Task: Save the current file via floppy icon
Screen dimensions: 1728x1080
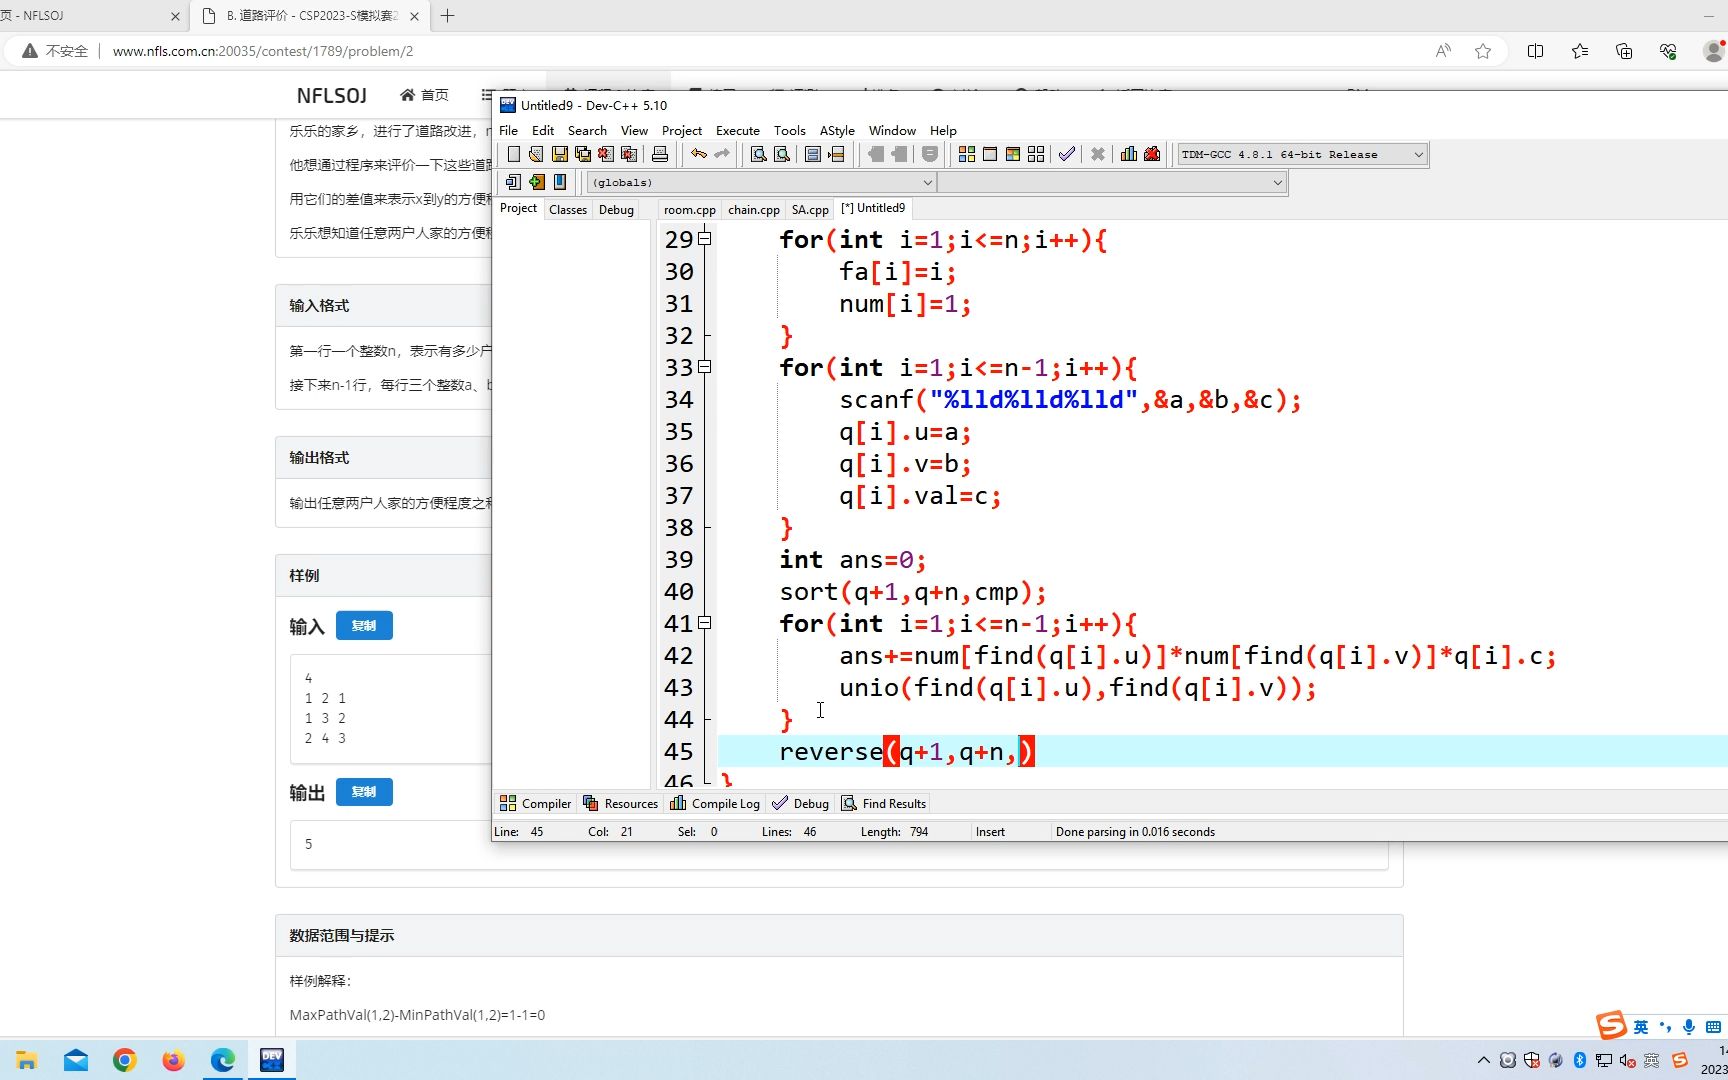Action: [x=560, y=154]
